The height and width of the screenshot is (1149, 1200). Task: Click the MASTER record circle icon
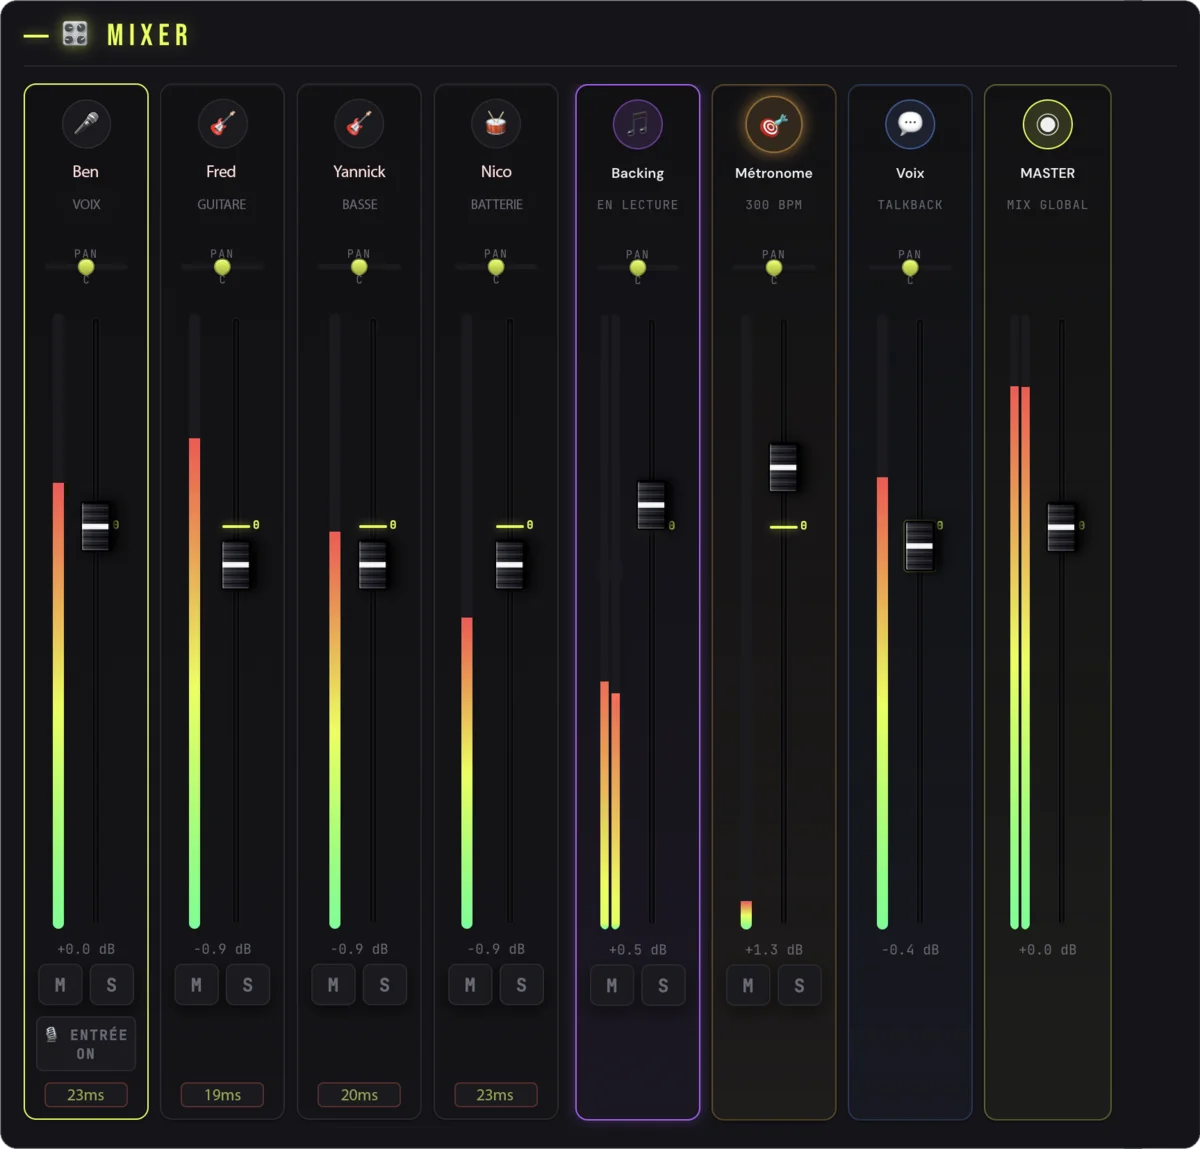click(1047, 125)
